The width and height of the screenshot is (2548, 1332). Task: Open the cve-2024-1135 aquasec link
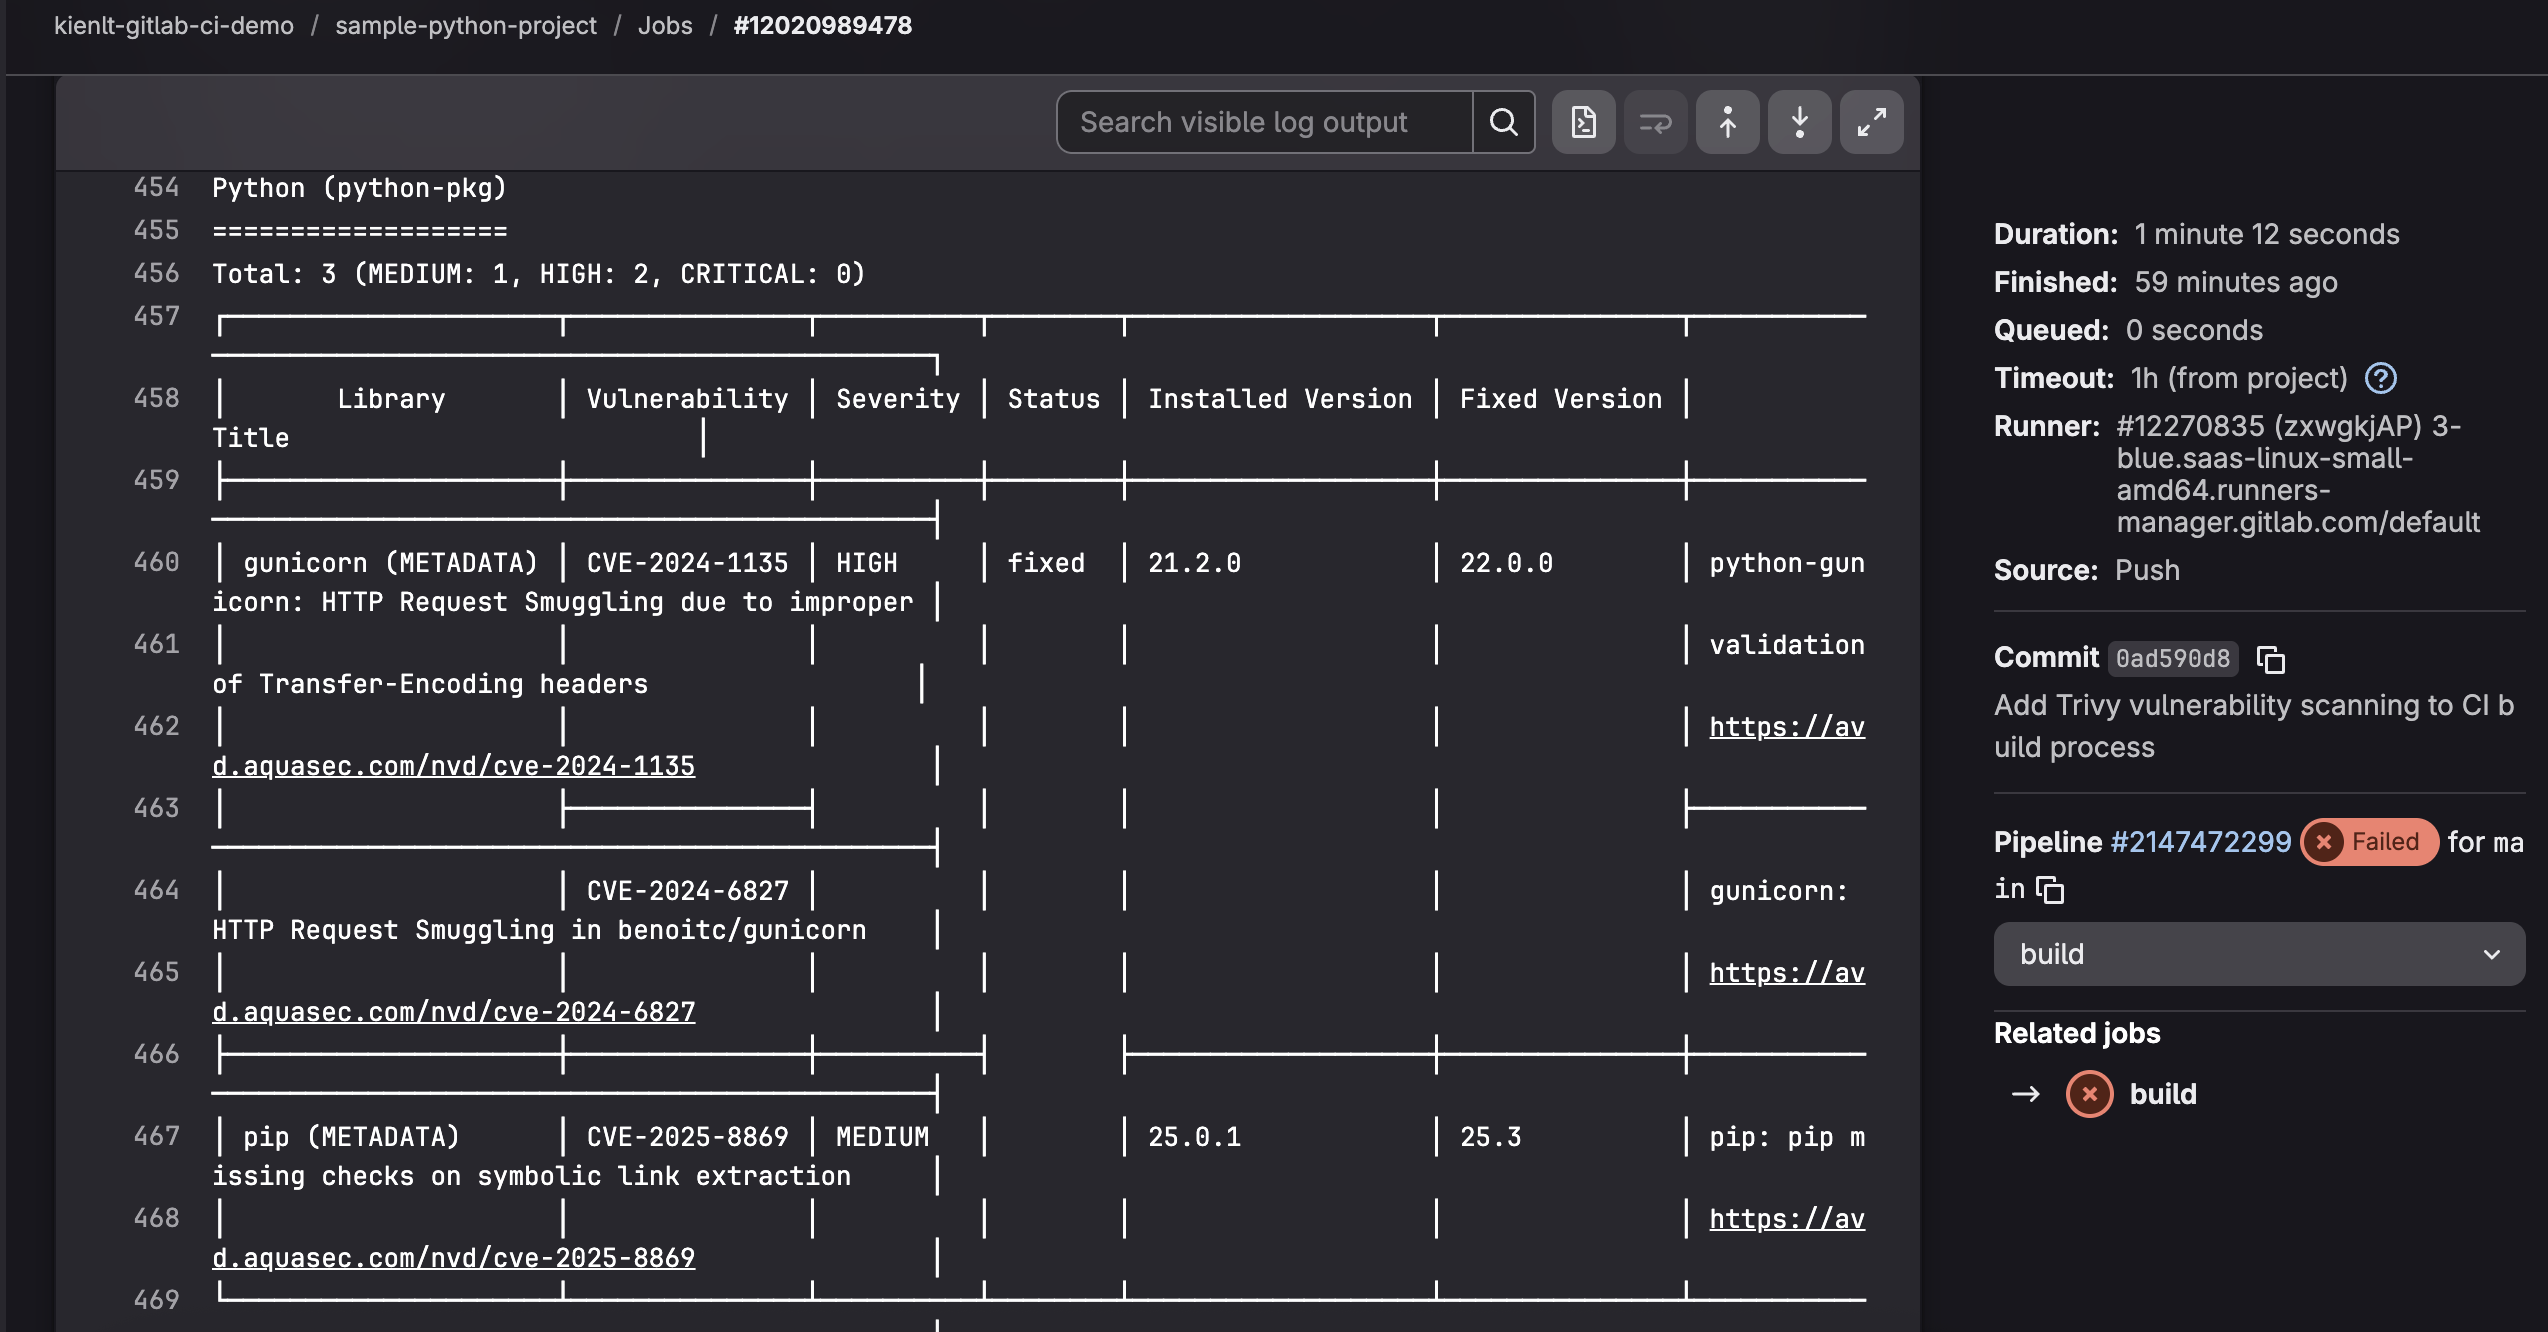coord(453,766)
